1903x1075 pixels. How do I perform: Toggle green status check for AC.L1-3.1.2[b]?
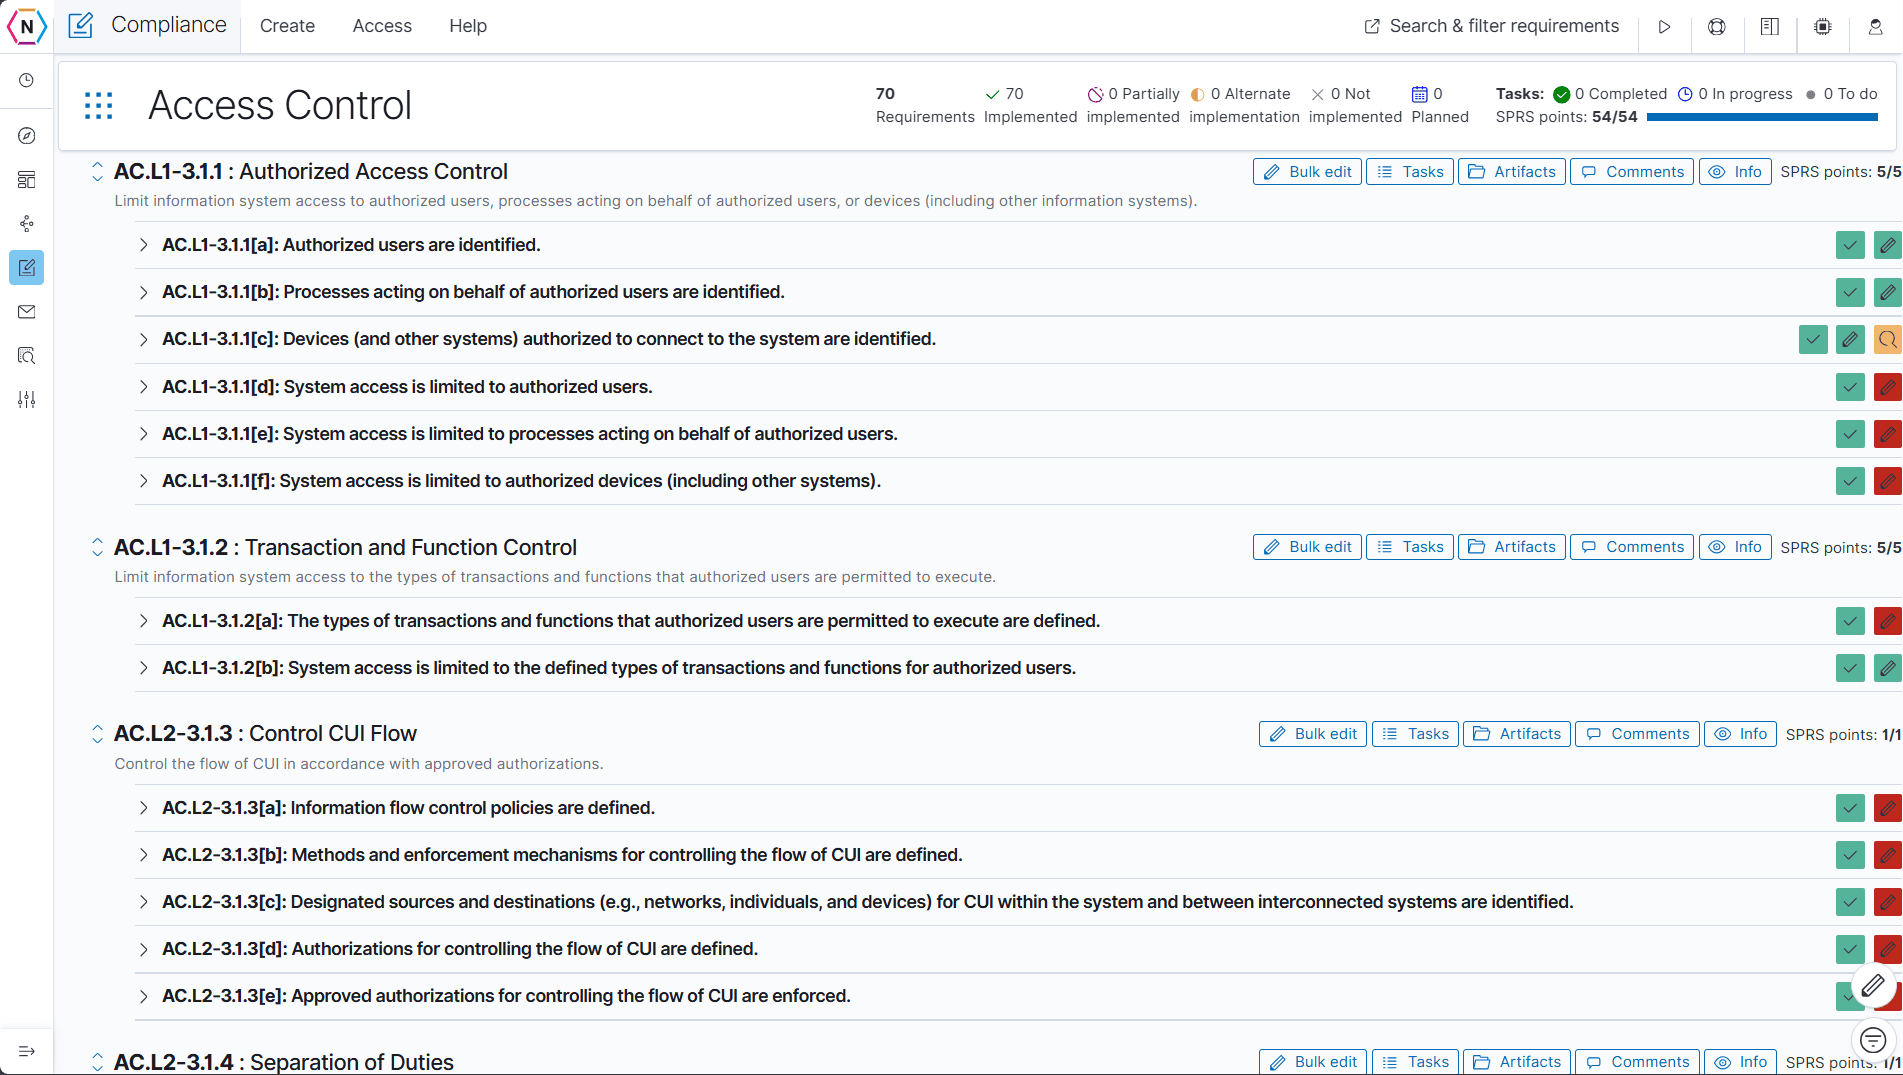coord(1850,668)
